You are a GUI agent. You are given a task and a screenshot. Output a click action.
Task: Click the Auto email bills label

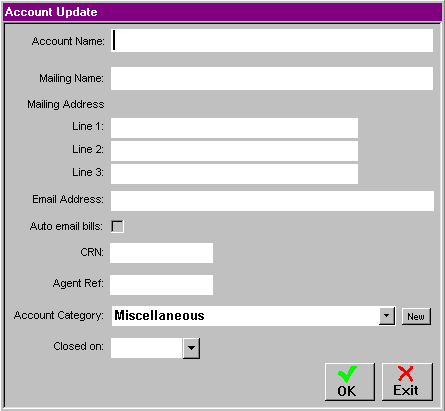pyautogui.click(x=66, y=226)
